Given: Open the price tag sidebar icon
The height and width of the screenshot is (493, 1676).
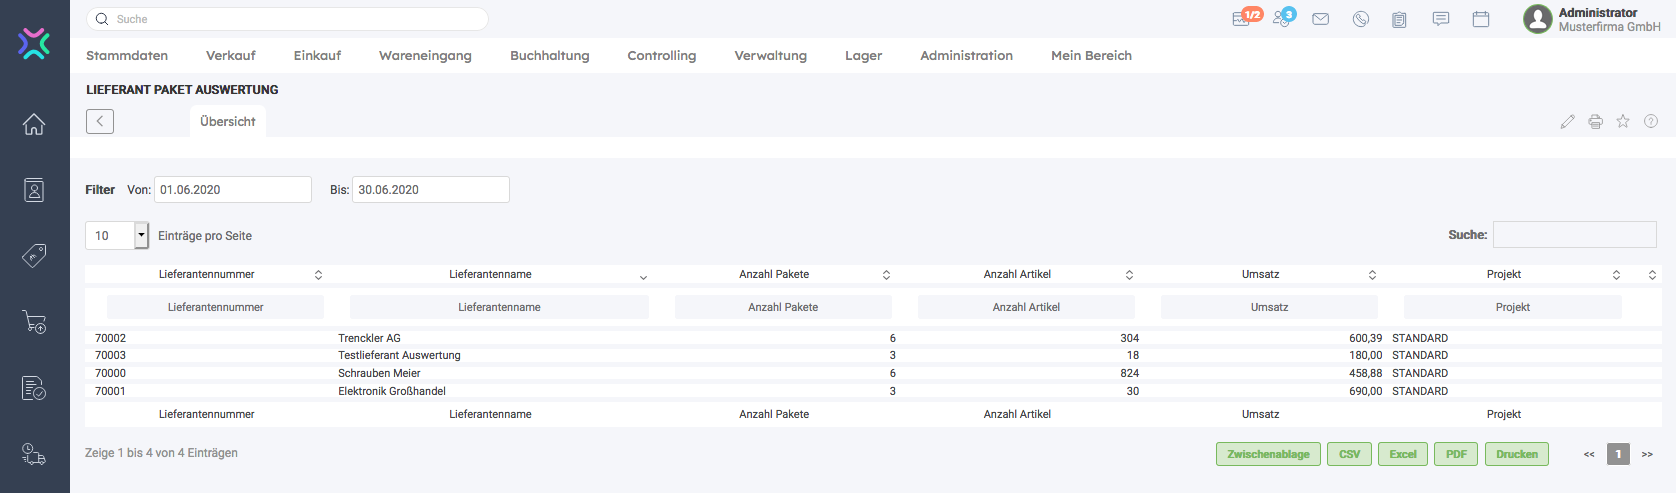Looking at the screenshot, I should (34, 256).
